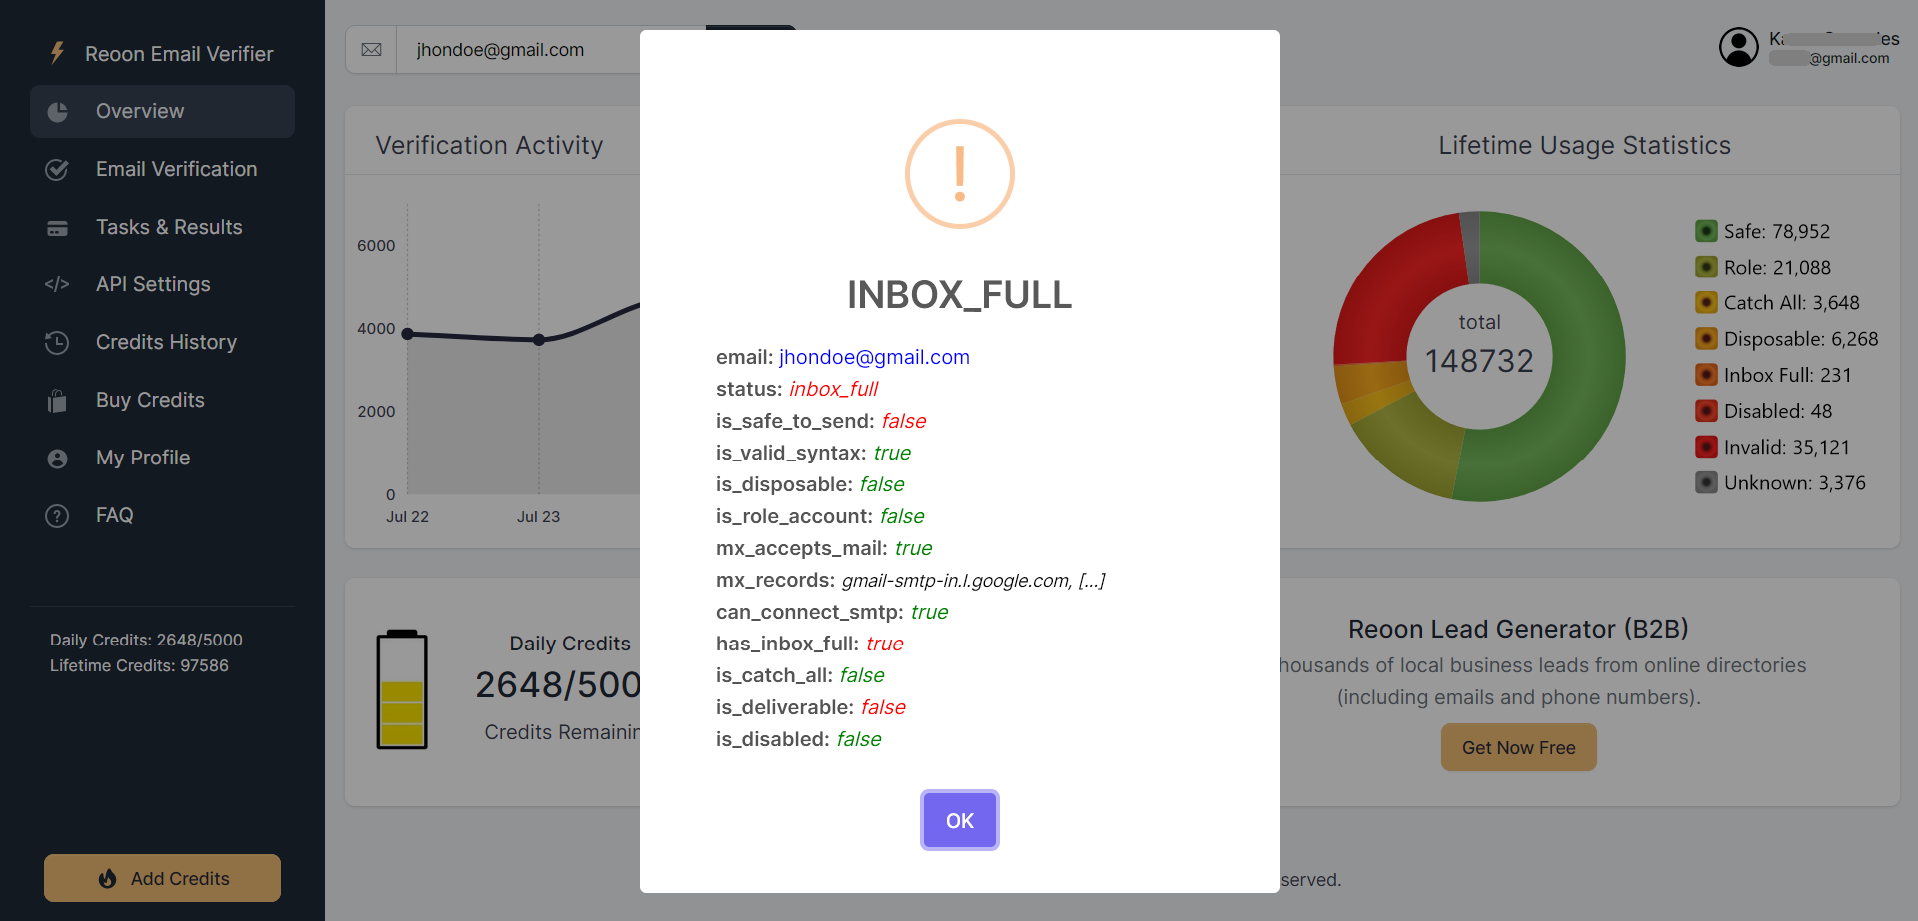Viewport: 1918px width, 921px height.
Task: Expand the truncated mx_records list
Action: point(1092,580)
